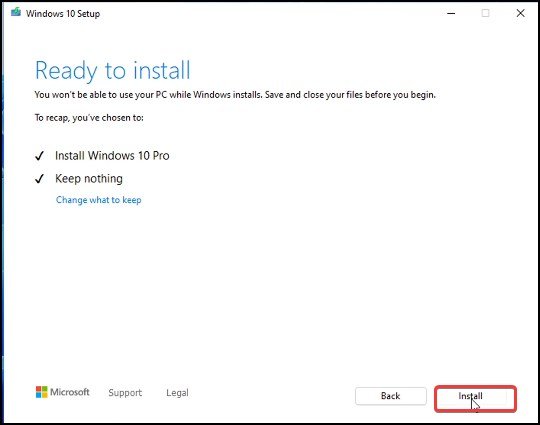Click the Windows 10 Setup title icon
The height and width of the screenshot is (425, 540).
15,13
